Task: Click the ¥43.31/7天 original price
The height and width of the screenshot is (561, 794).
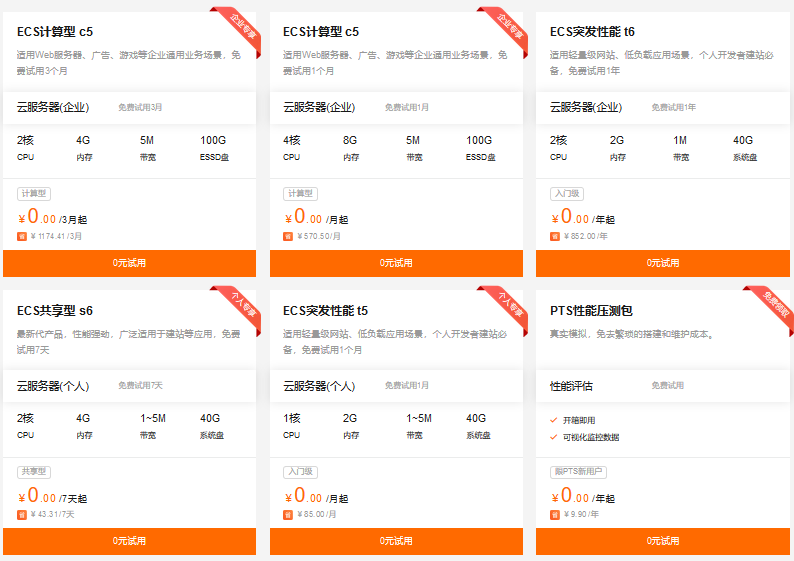Action: 53,515
